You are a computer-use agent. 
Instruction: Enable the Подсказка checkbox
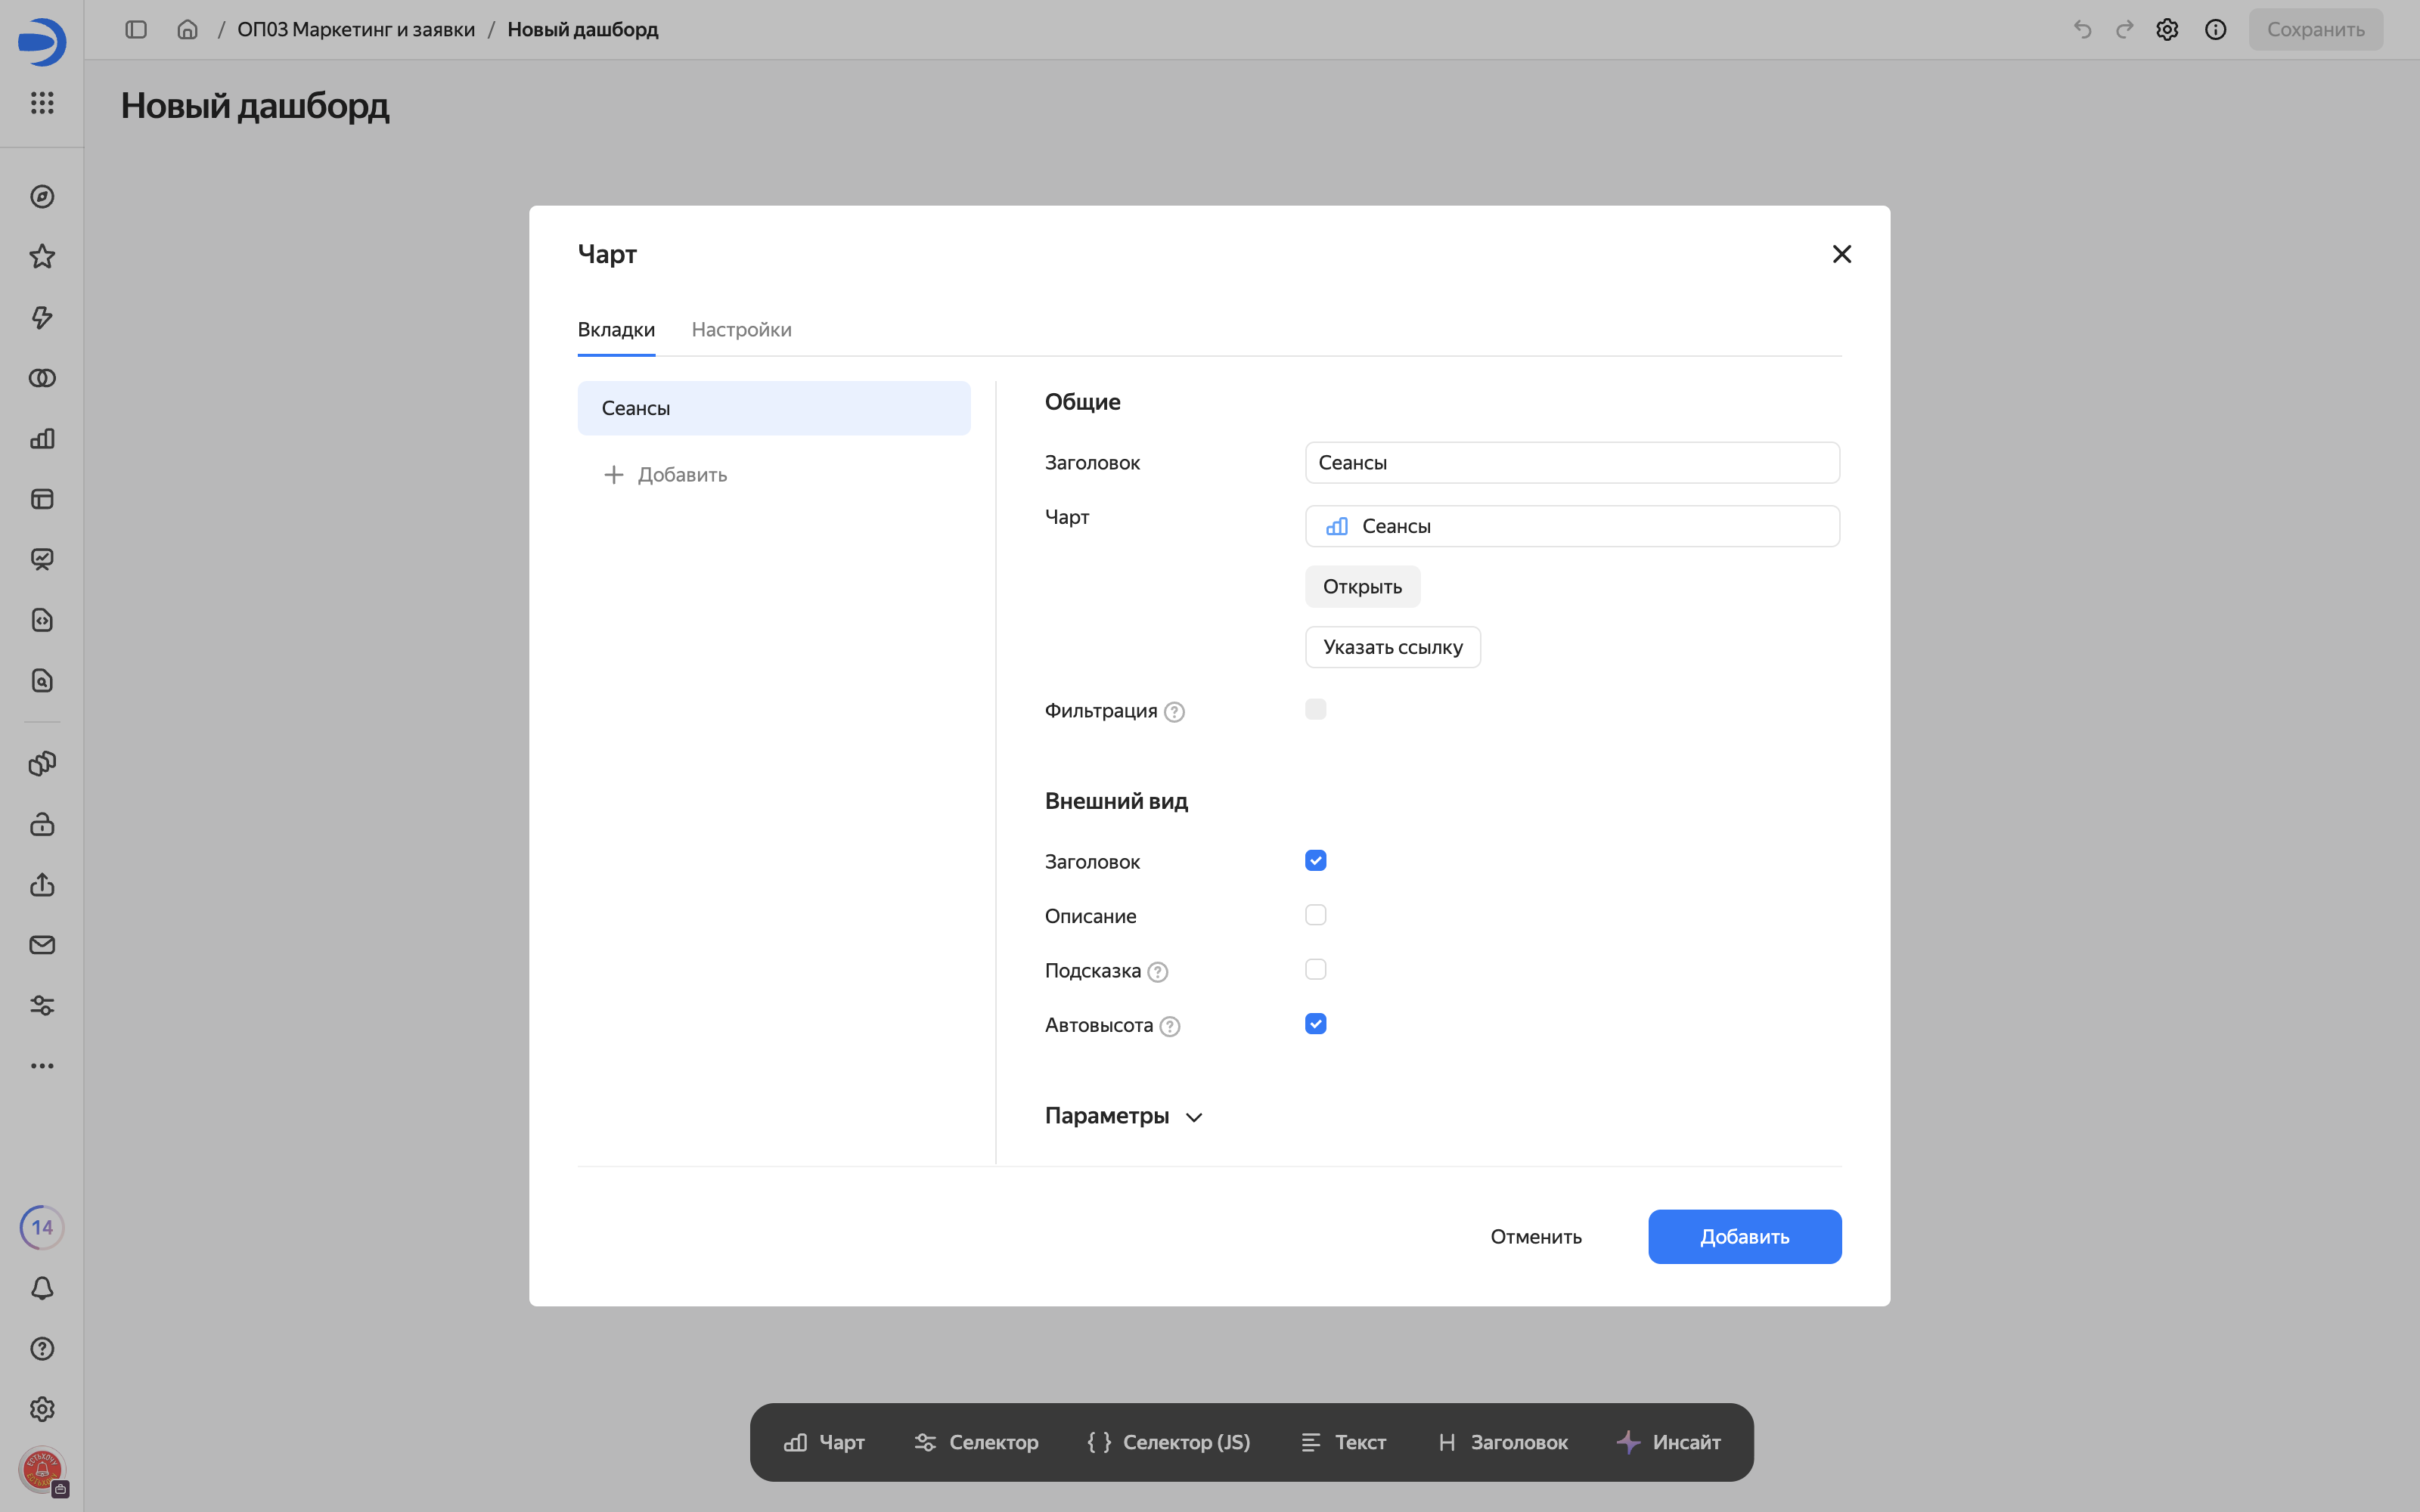coord(1316,970)
